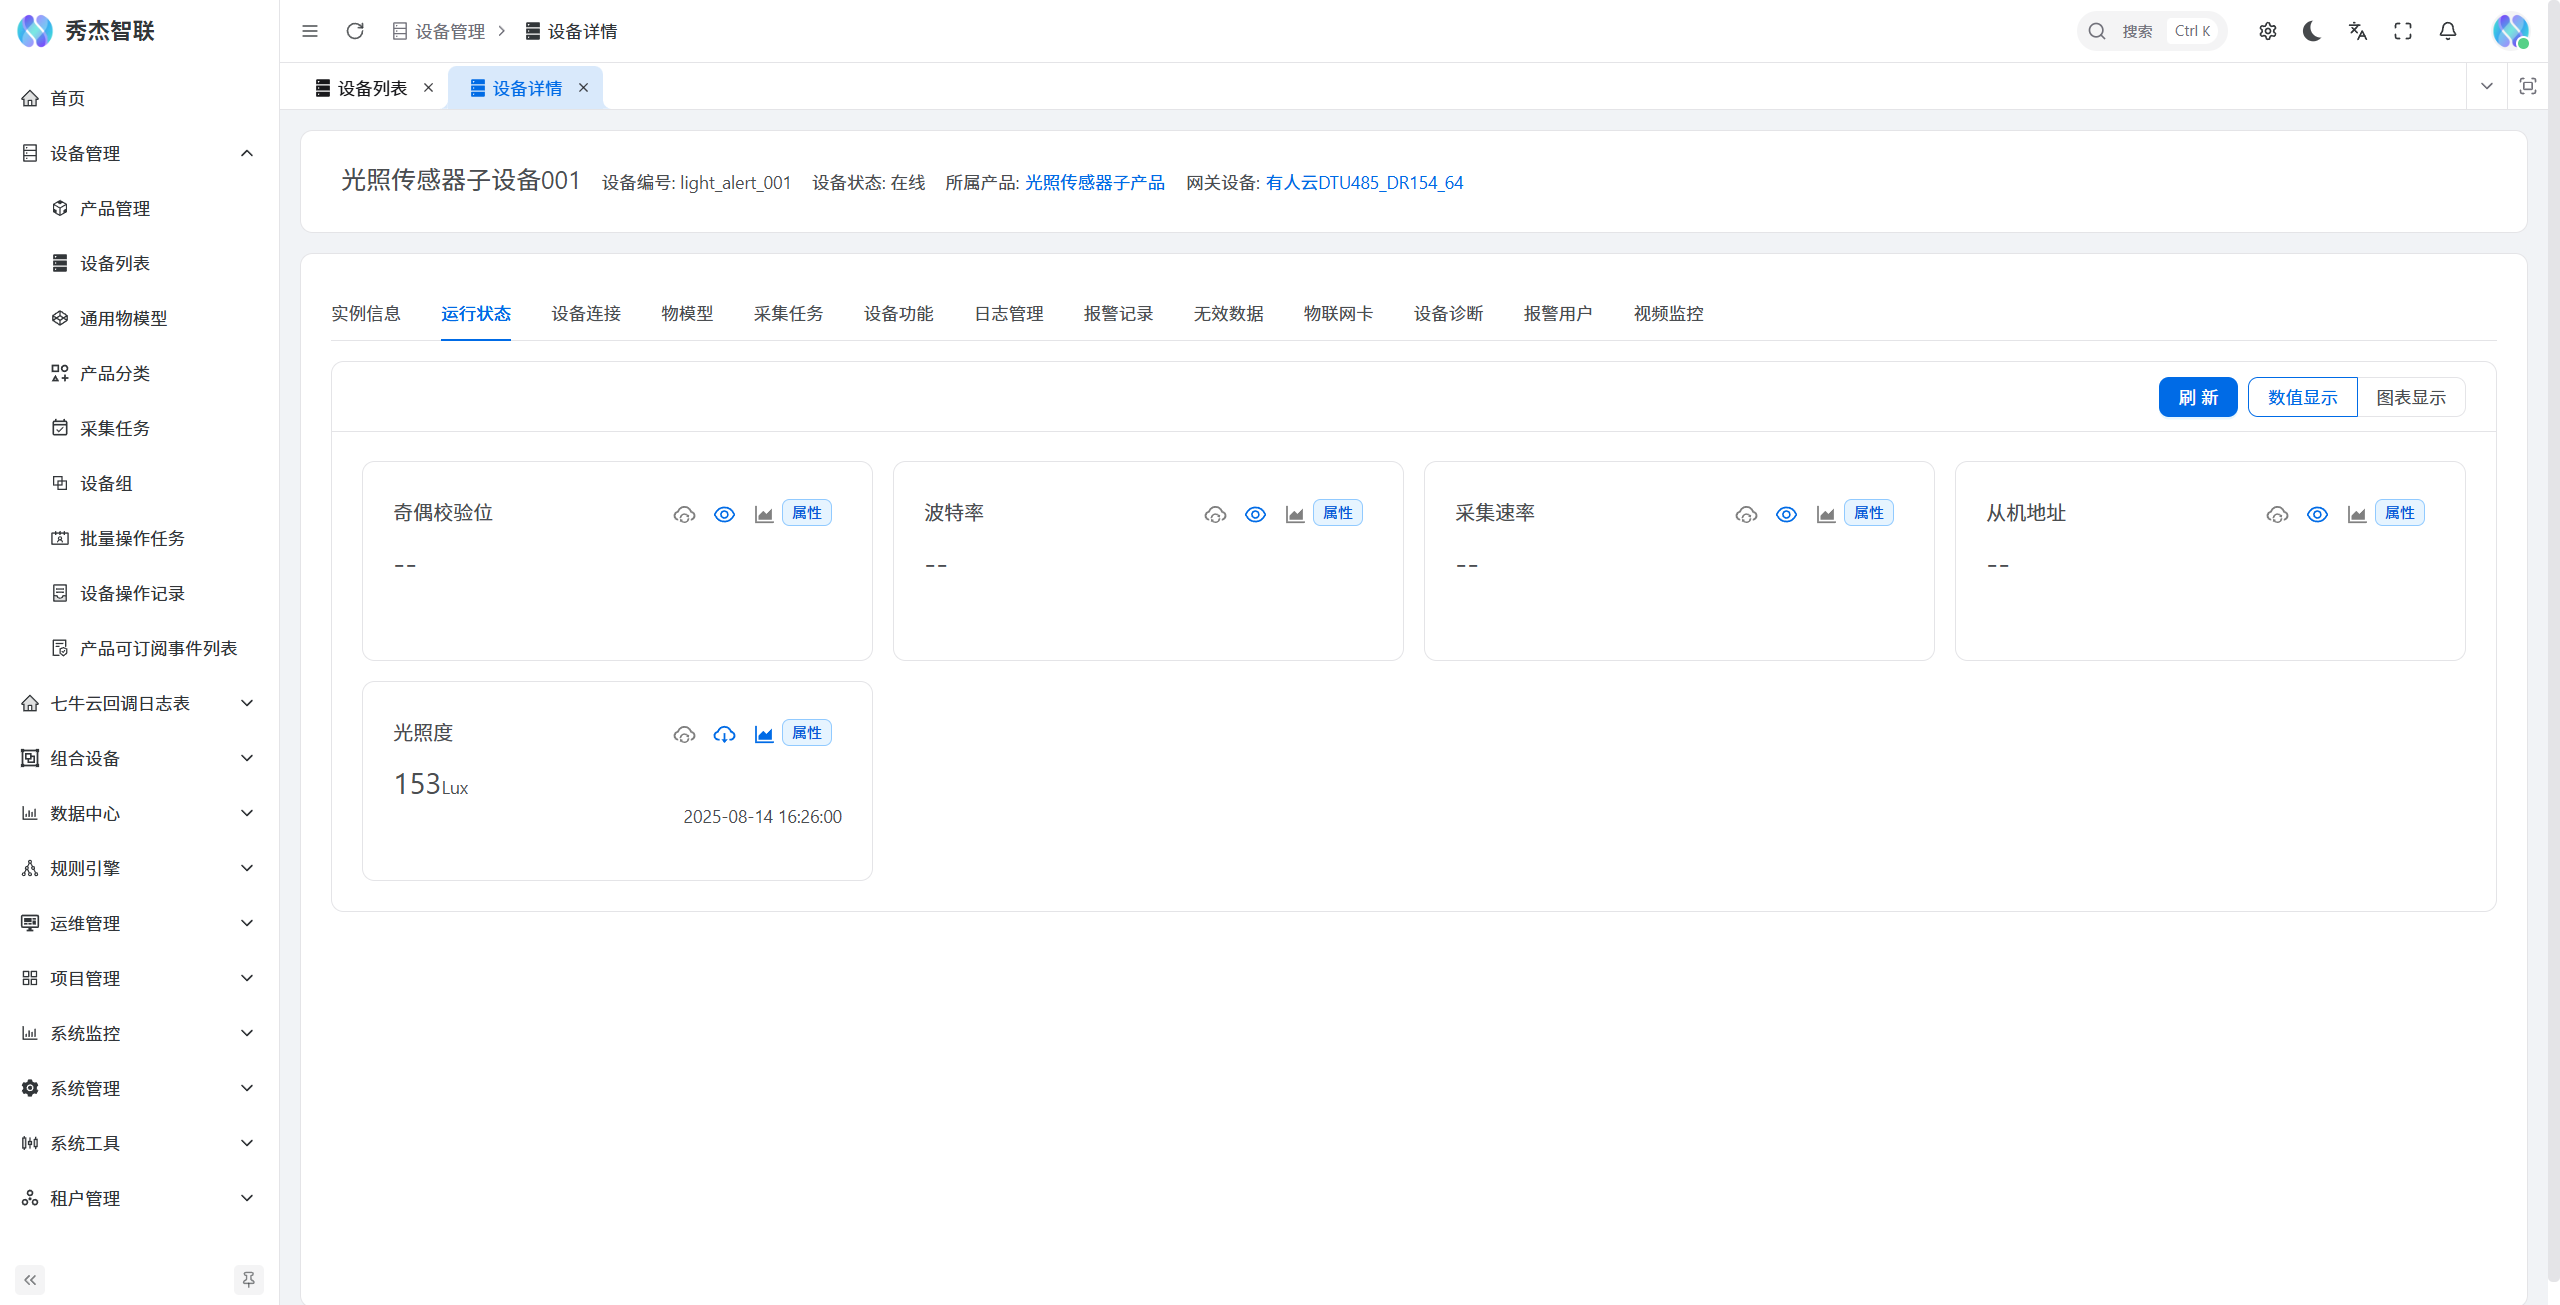Click cloud download icon on 光照度 card
This screenshot has height=1305, width=2560.
point(724,735)
